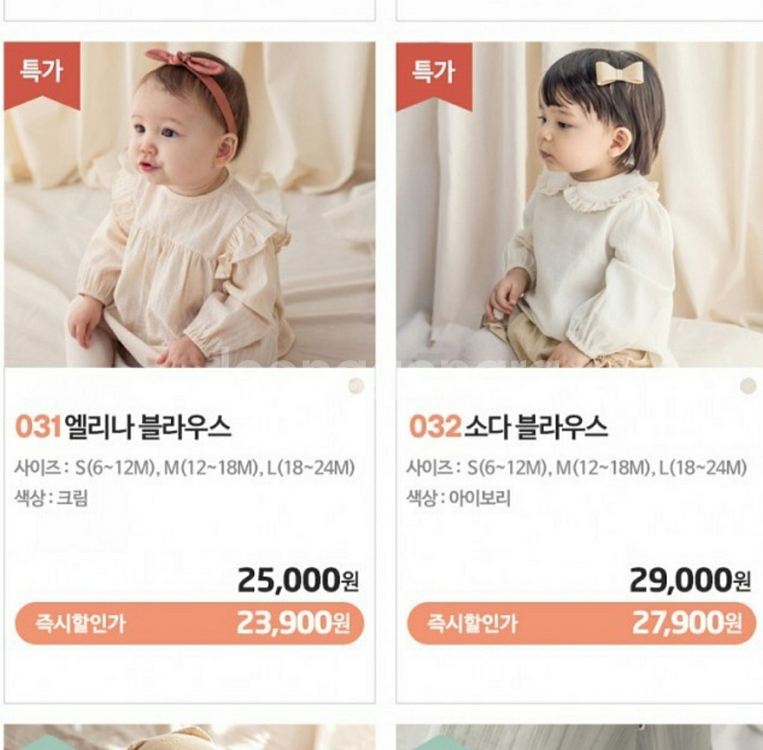Click the 색상: 크림 color label
Viewport: 763px width, 750px height.
pyautogui.click(x=51, y=498)
